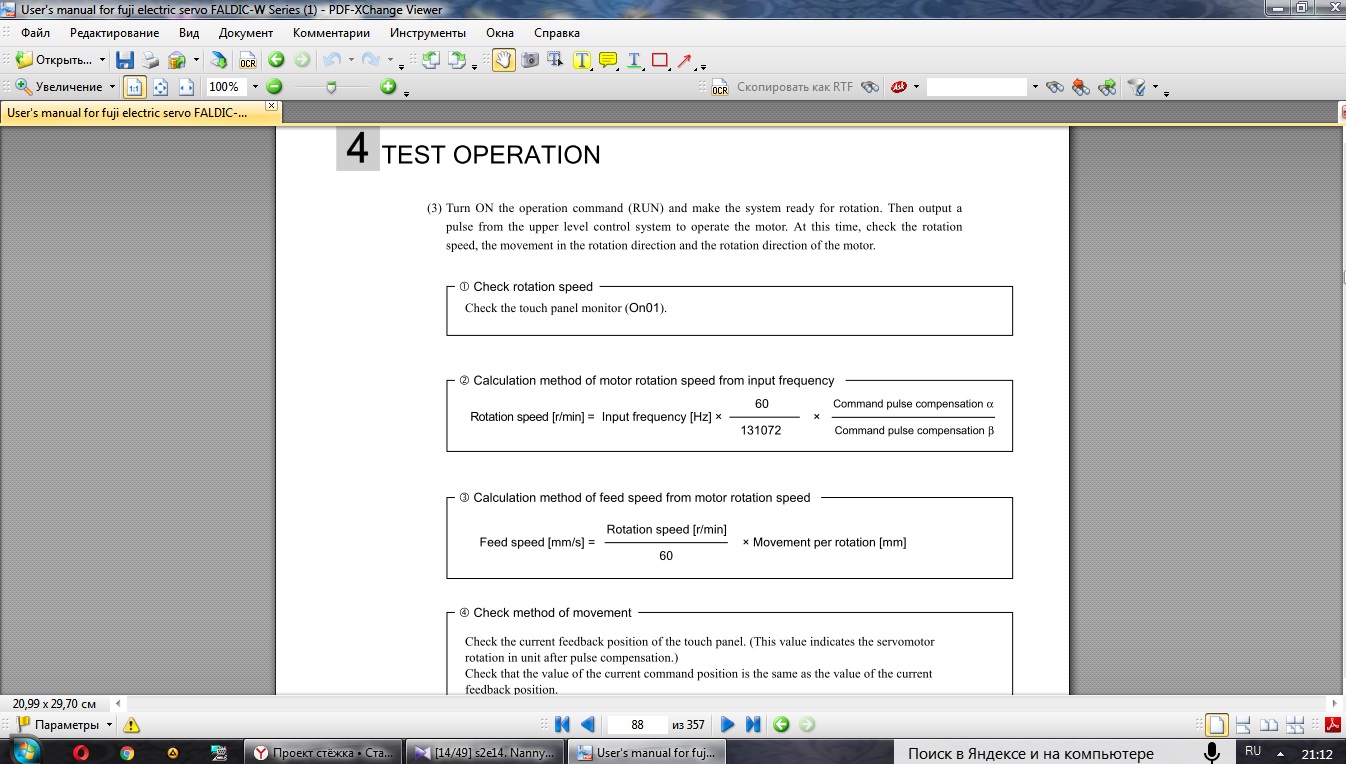Rotate page clockwise
The height and width of the screenshot is (764, 1346).
[x=457, y=60]
